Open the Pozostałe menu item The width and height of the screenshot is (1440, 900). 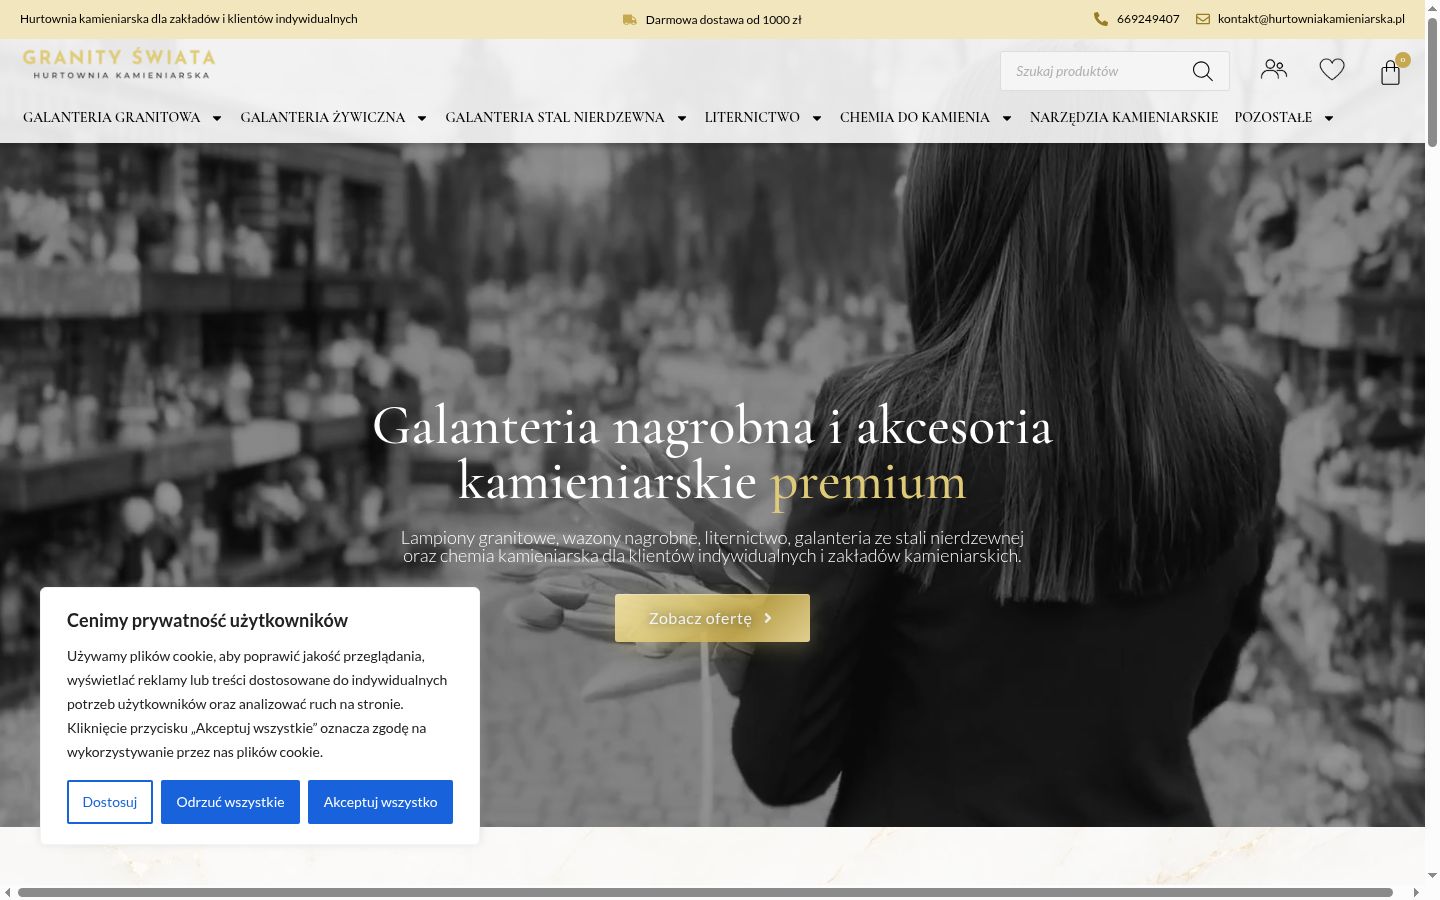point(1273,117)
